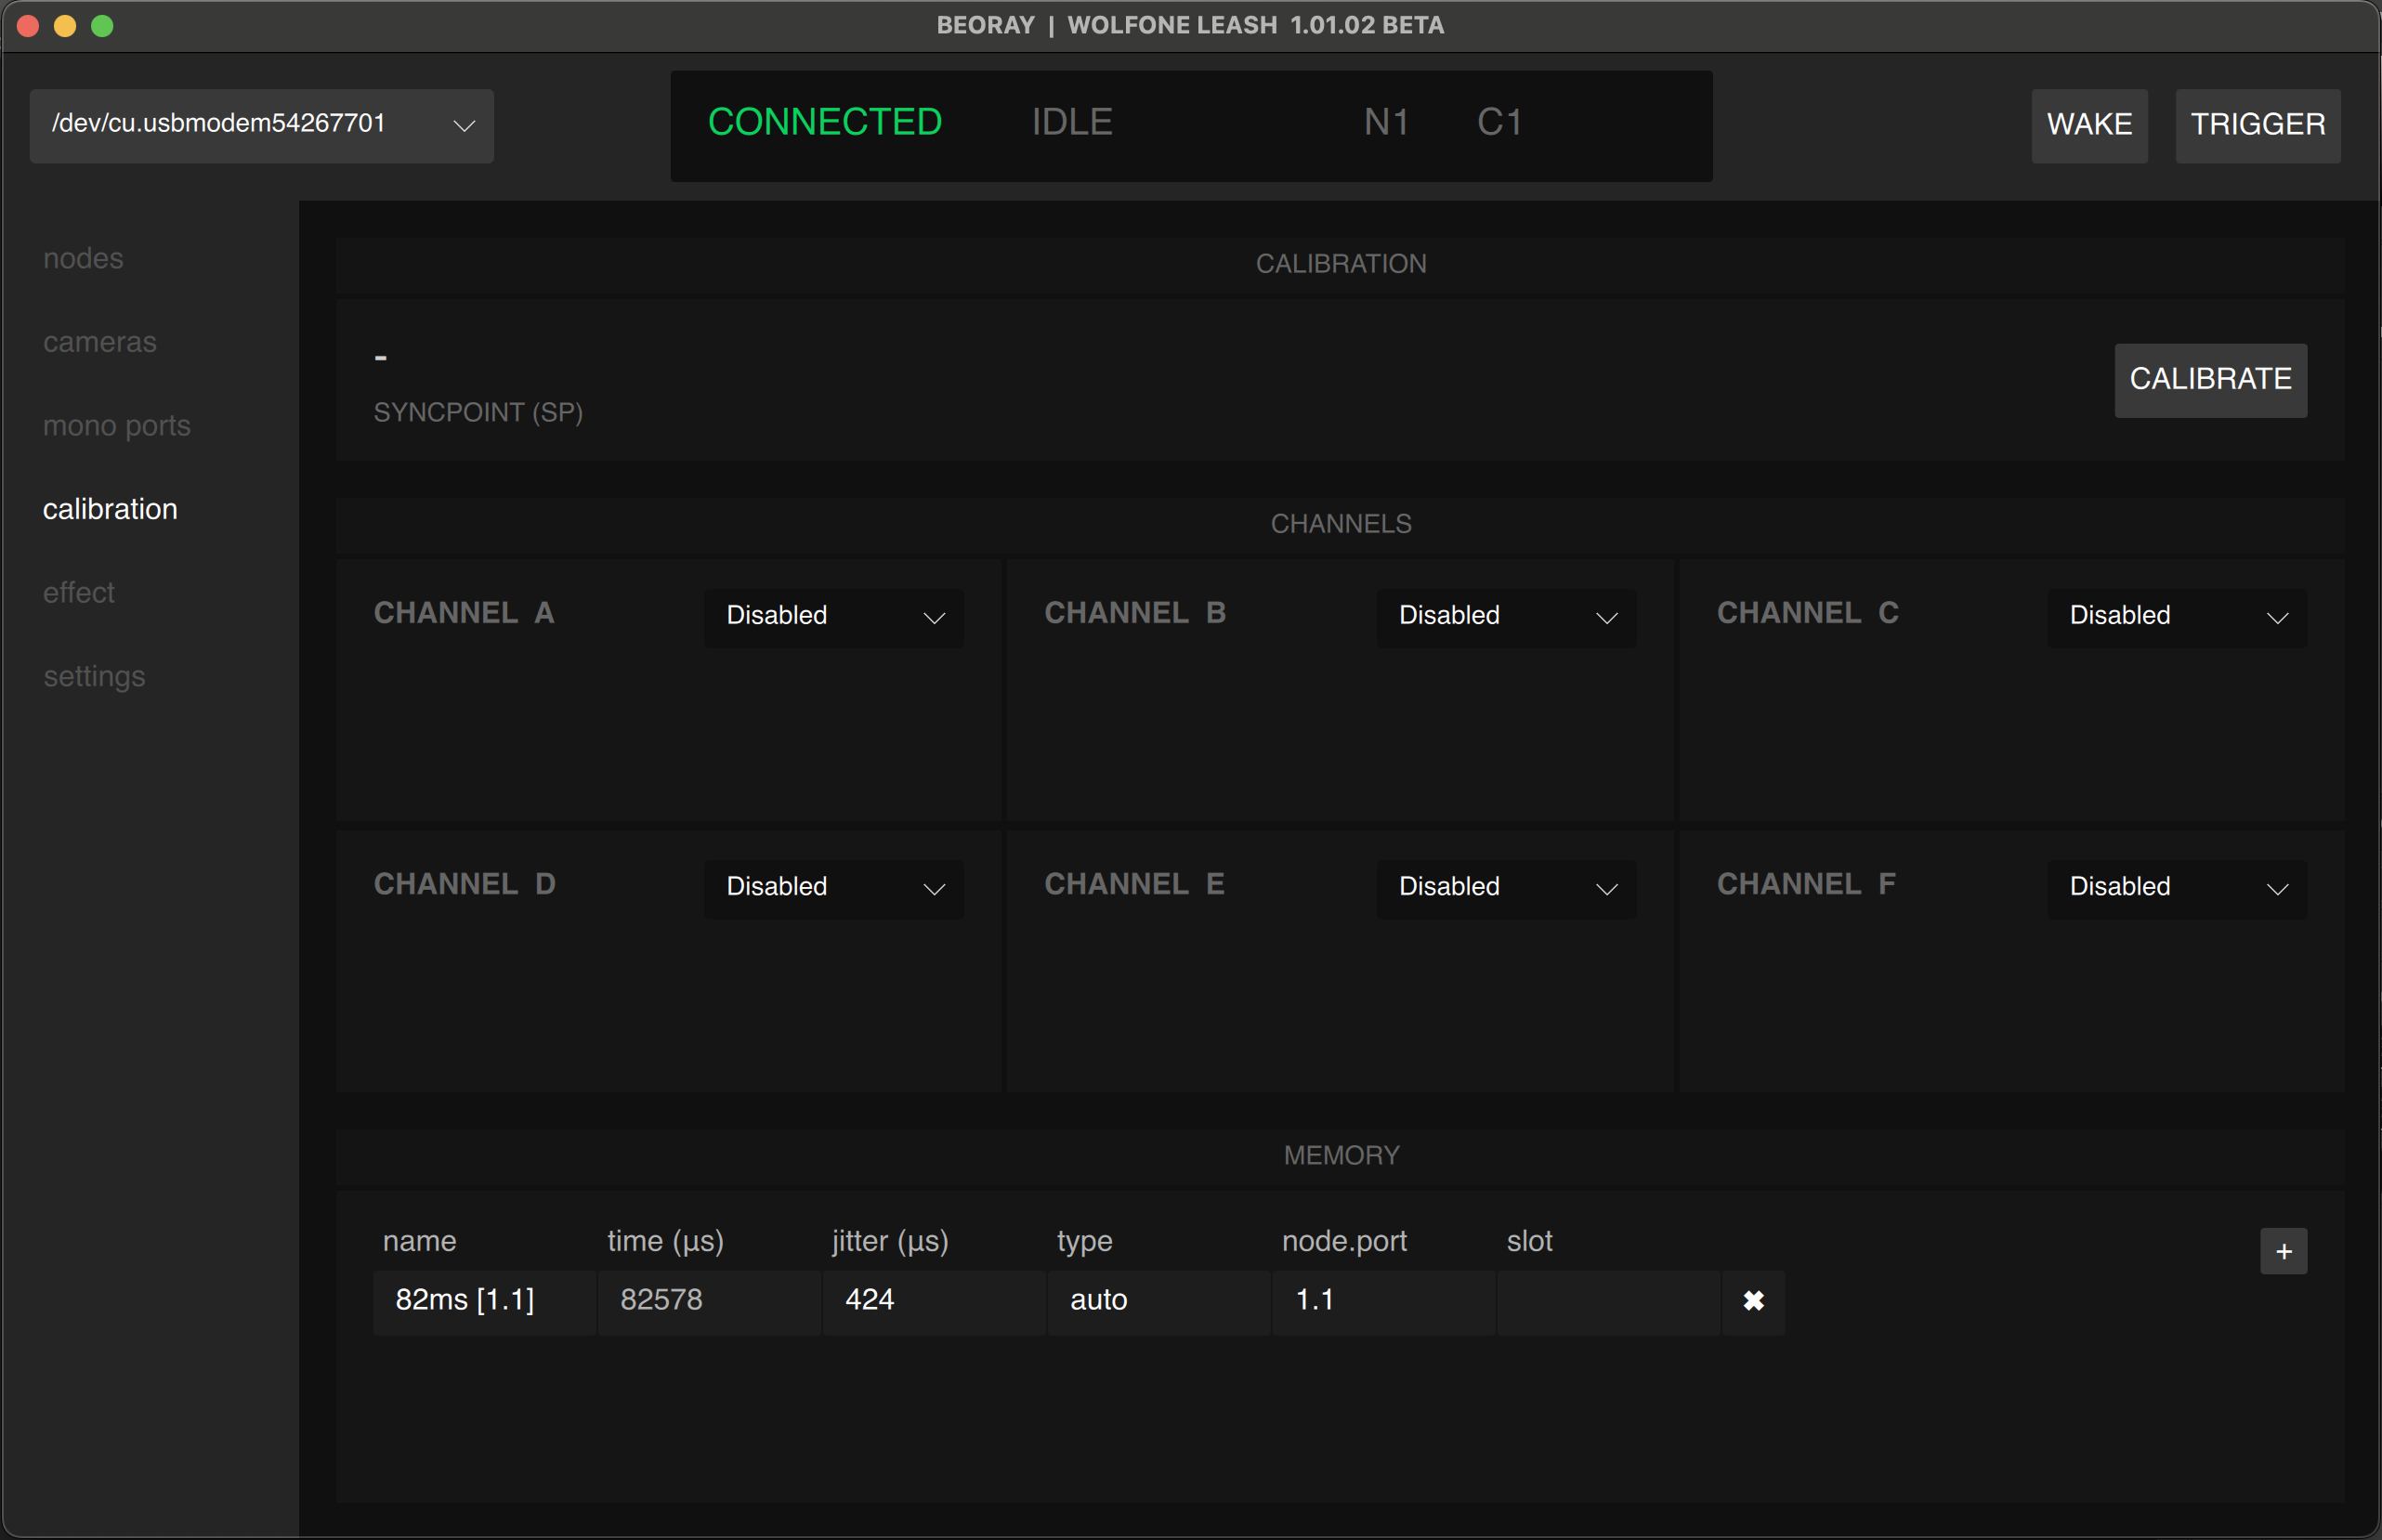Click the CONNECTED status indicator
Viewport: 2382px width, 1540px height.
click(824, 121)
